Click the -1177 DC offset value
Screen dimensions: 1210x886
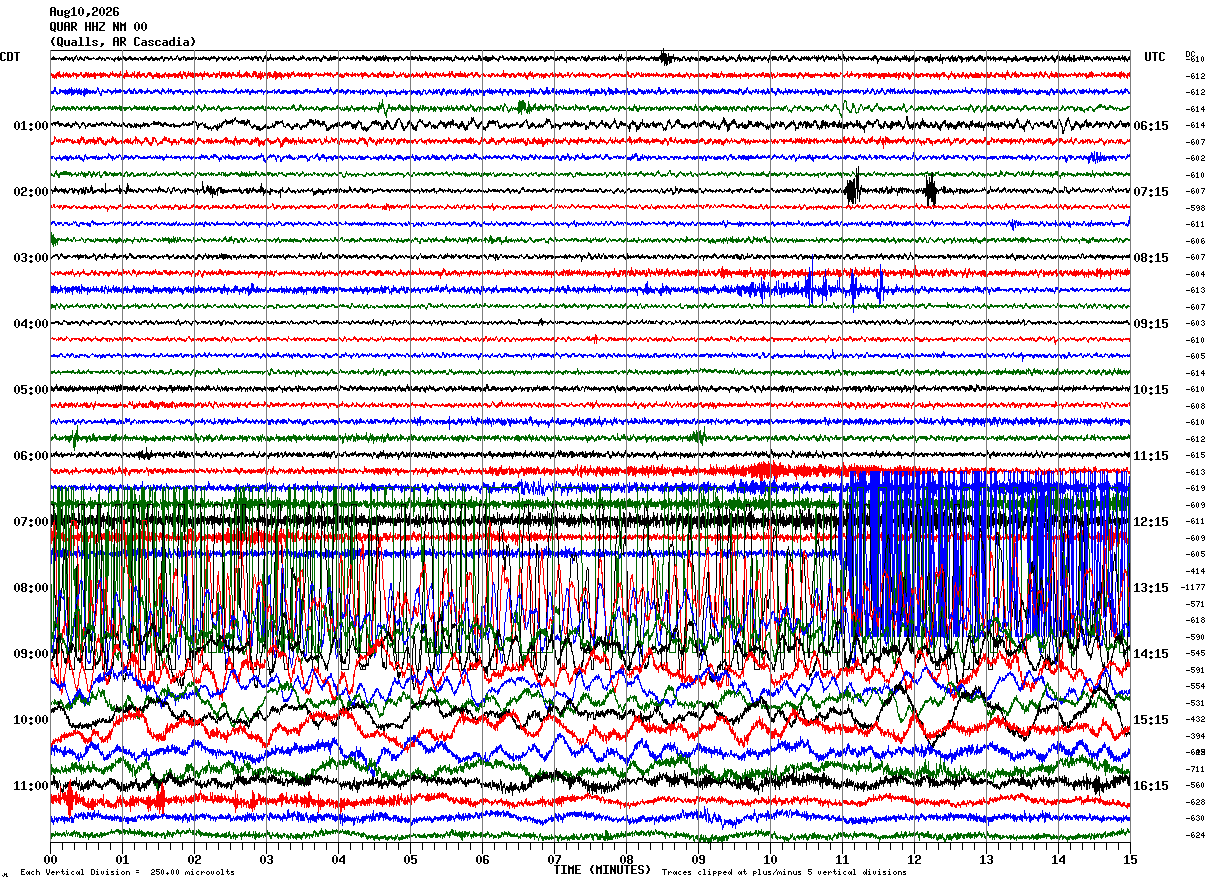[1194, 588]
